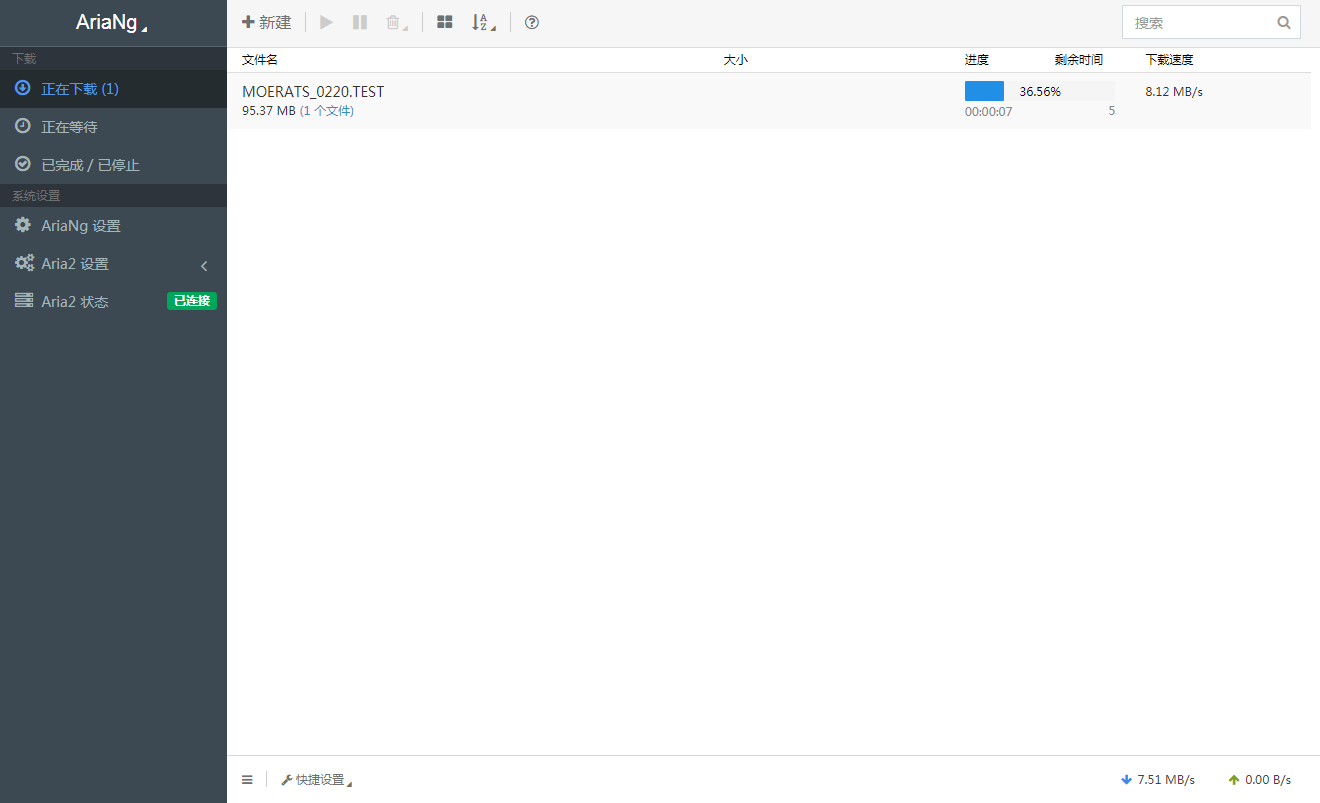Open the 1 个文件 link
Image resolution: width=1320 pixels, height=803 pixels.
[327, 111]
